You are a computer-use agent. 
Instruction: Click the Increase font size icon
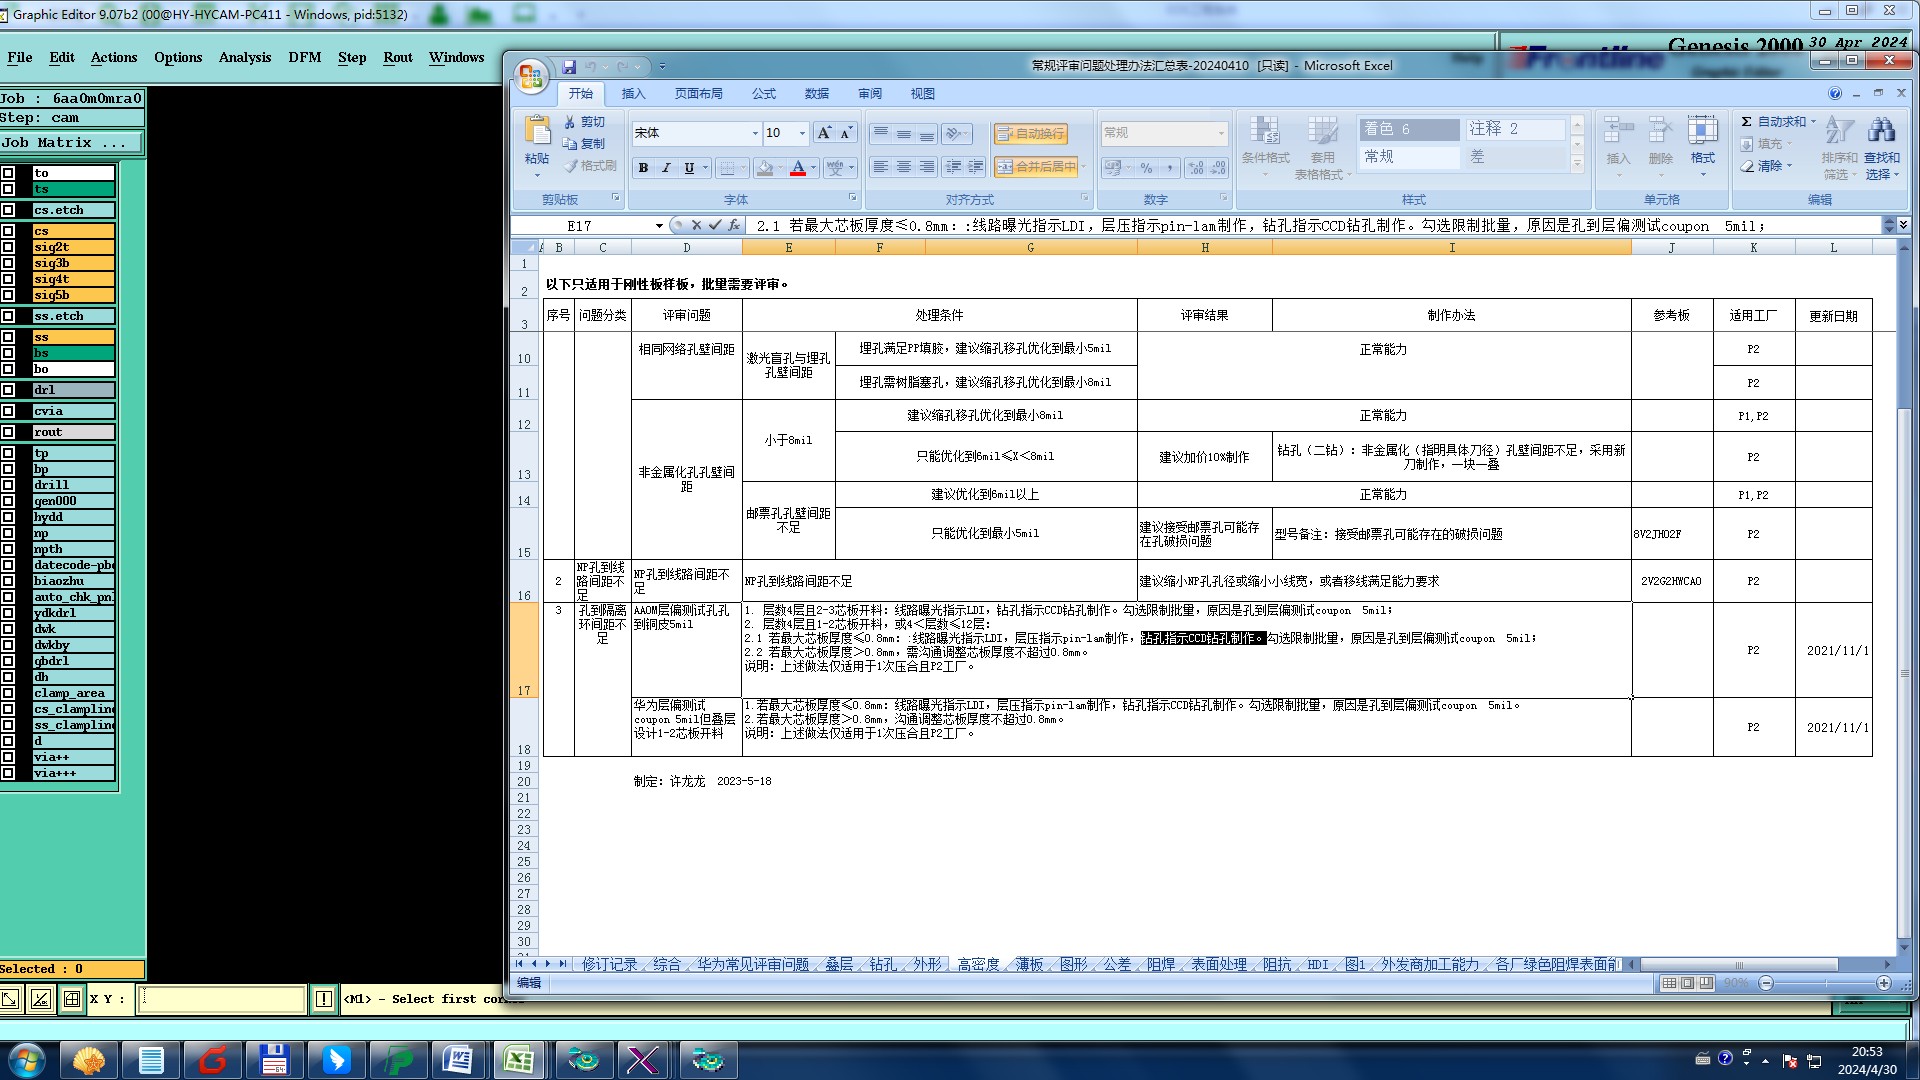pos(823,133)
